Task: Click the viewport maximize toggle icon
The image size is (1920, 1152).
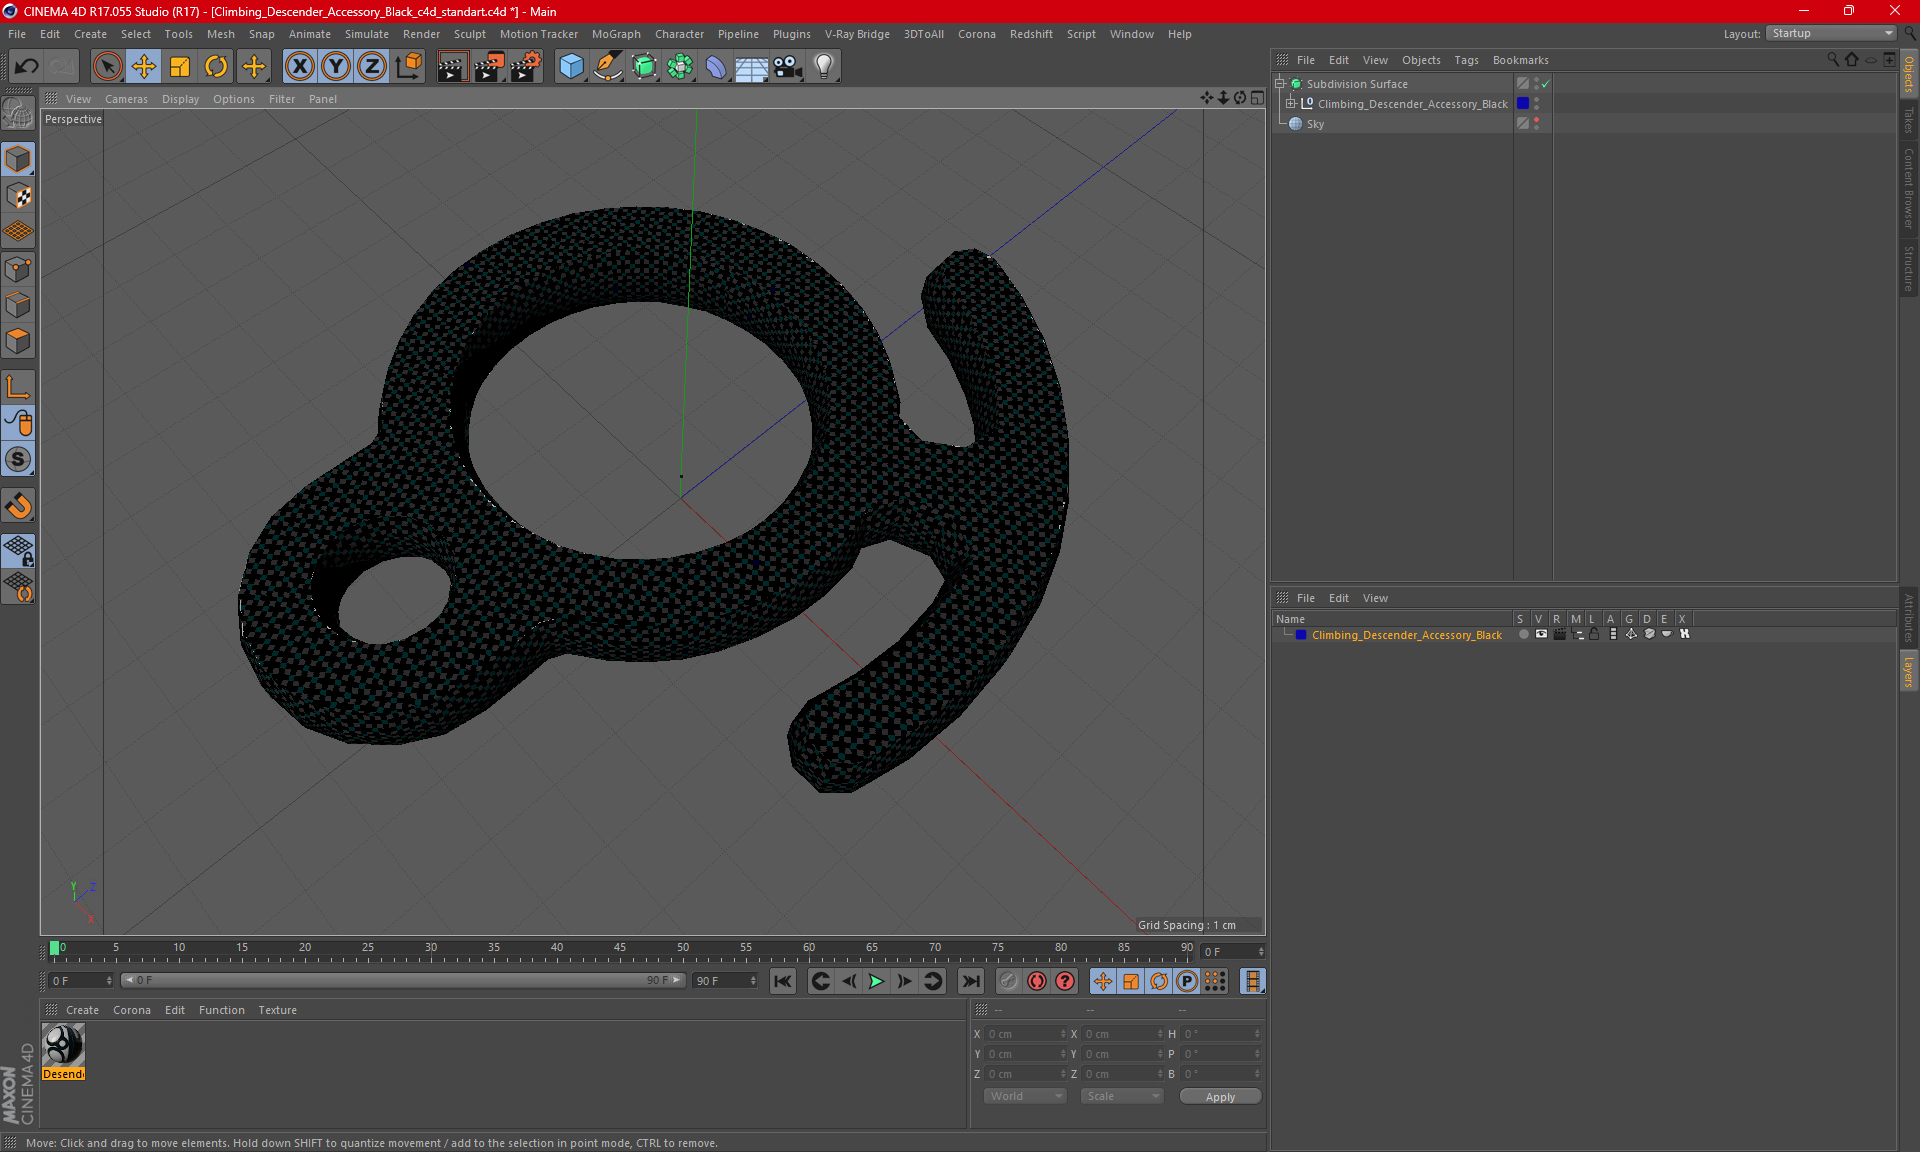Action: coord(1257,98)
